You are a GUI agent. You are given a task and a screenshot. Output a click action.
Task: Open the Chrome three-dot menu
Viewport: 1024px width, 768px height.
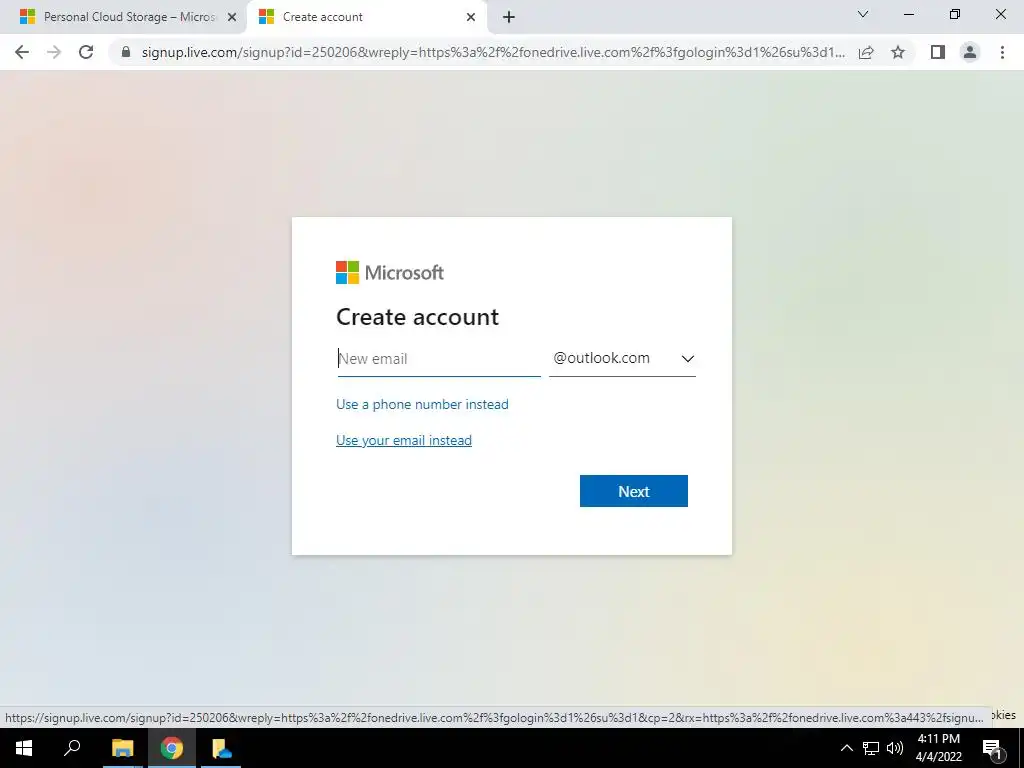pos(1002,52)
